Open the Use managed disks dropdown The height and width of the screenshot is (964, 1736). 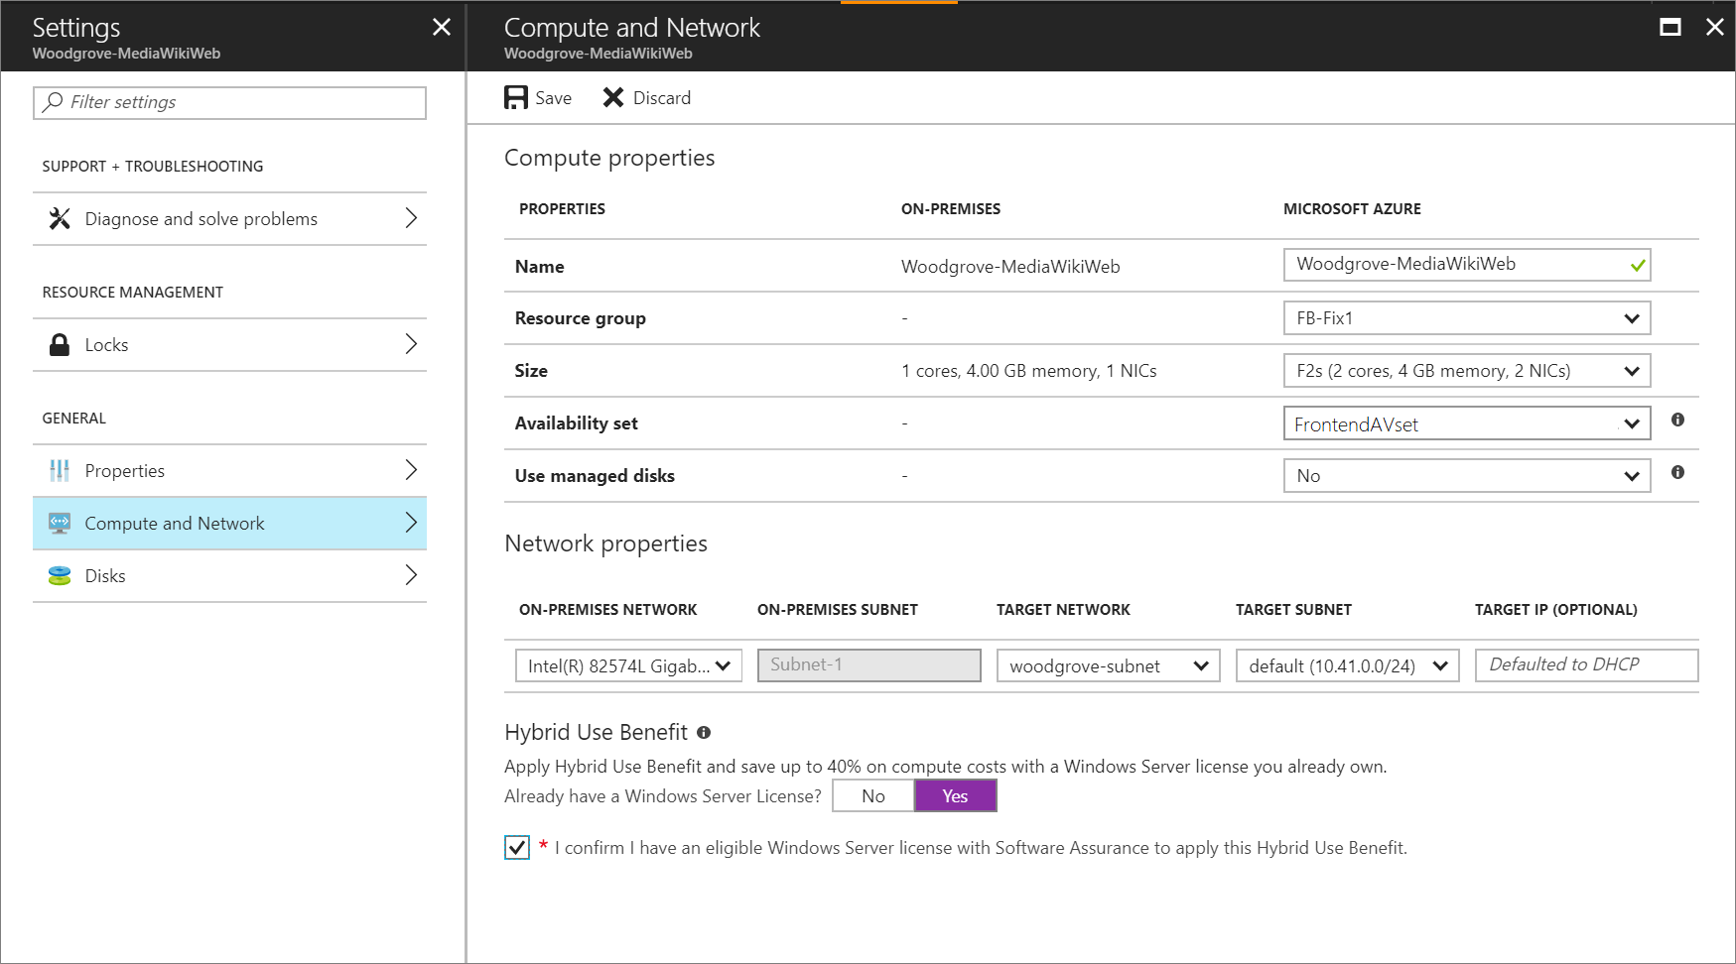click(1466, 476)
